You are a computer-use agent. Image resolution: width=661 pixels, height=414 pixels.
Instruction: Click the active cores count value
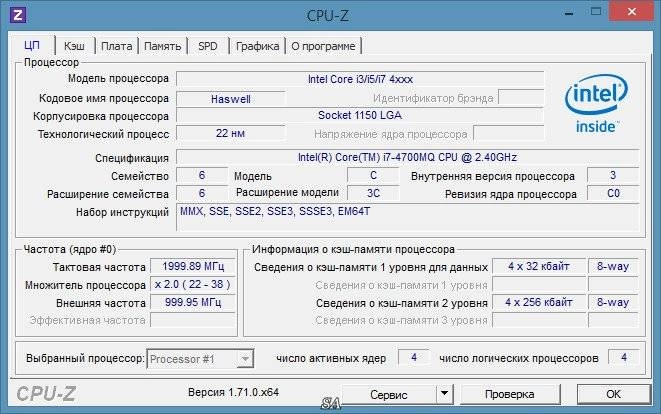tap(414, 358)
